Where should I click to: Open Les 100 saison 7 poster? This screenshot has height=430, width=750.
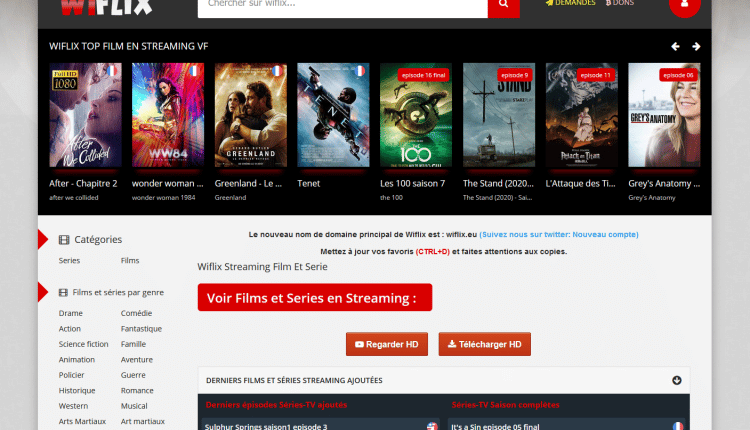(x=416, y=115)
